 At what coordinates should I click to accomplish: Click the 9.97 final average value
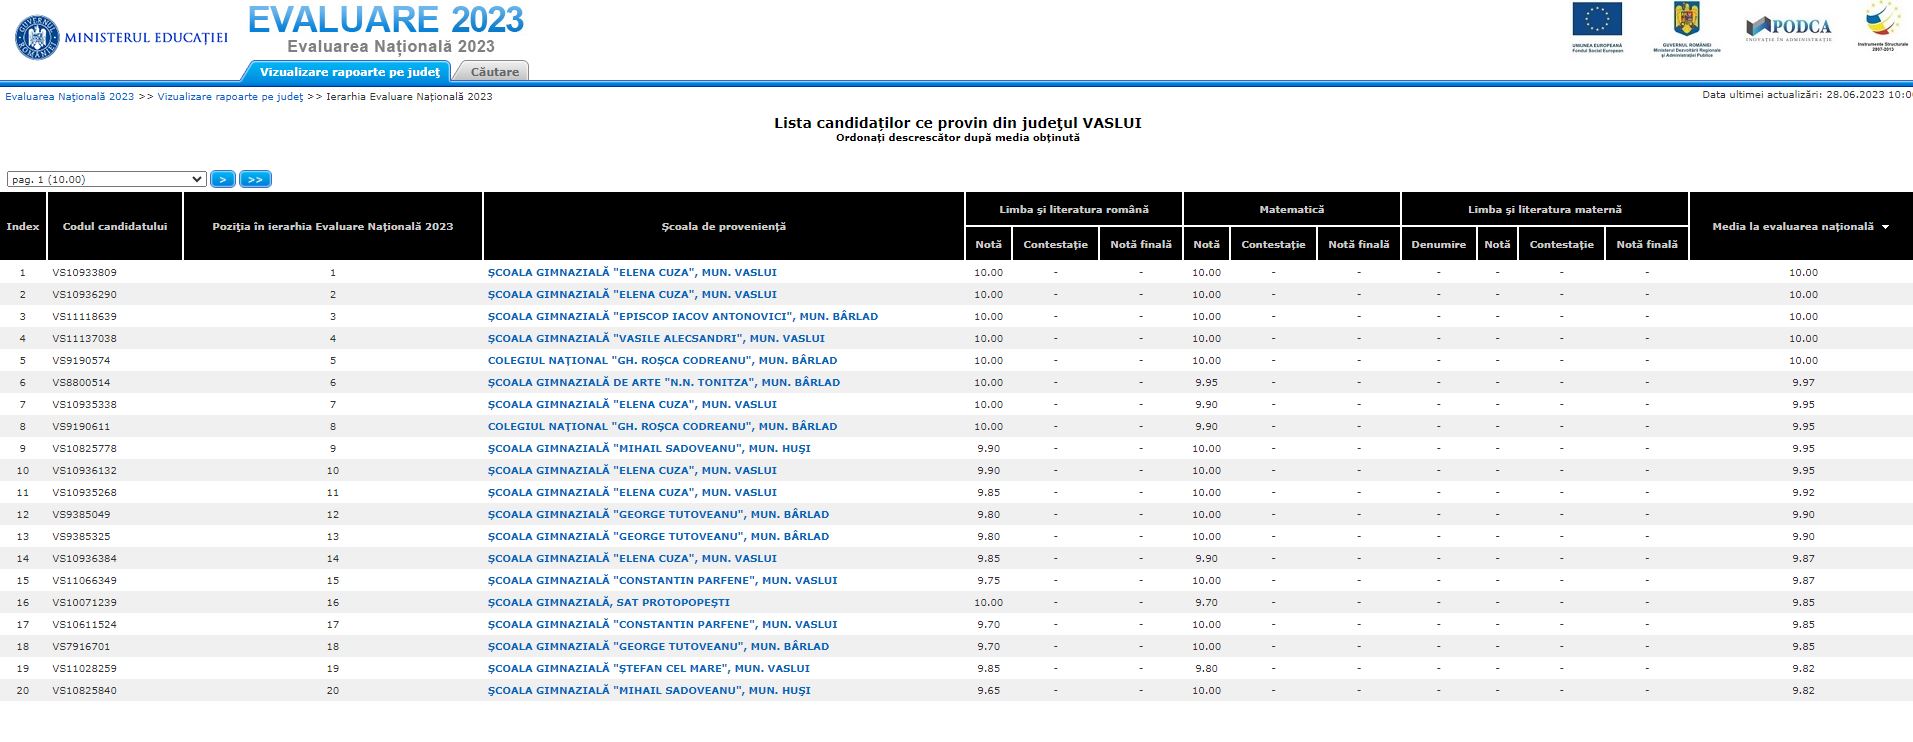(x=1803, y=382)
